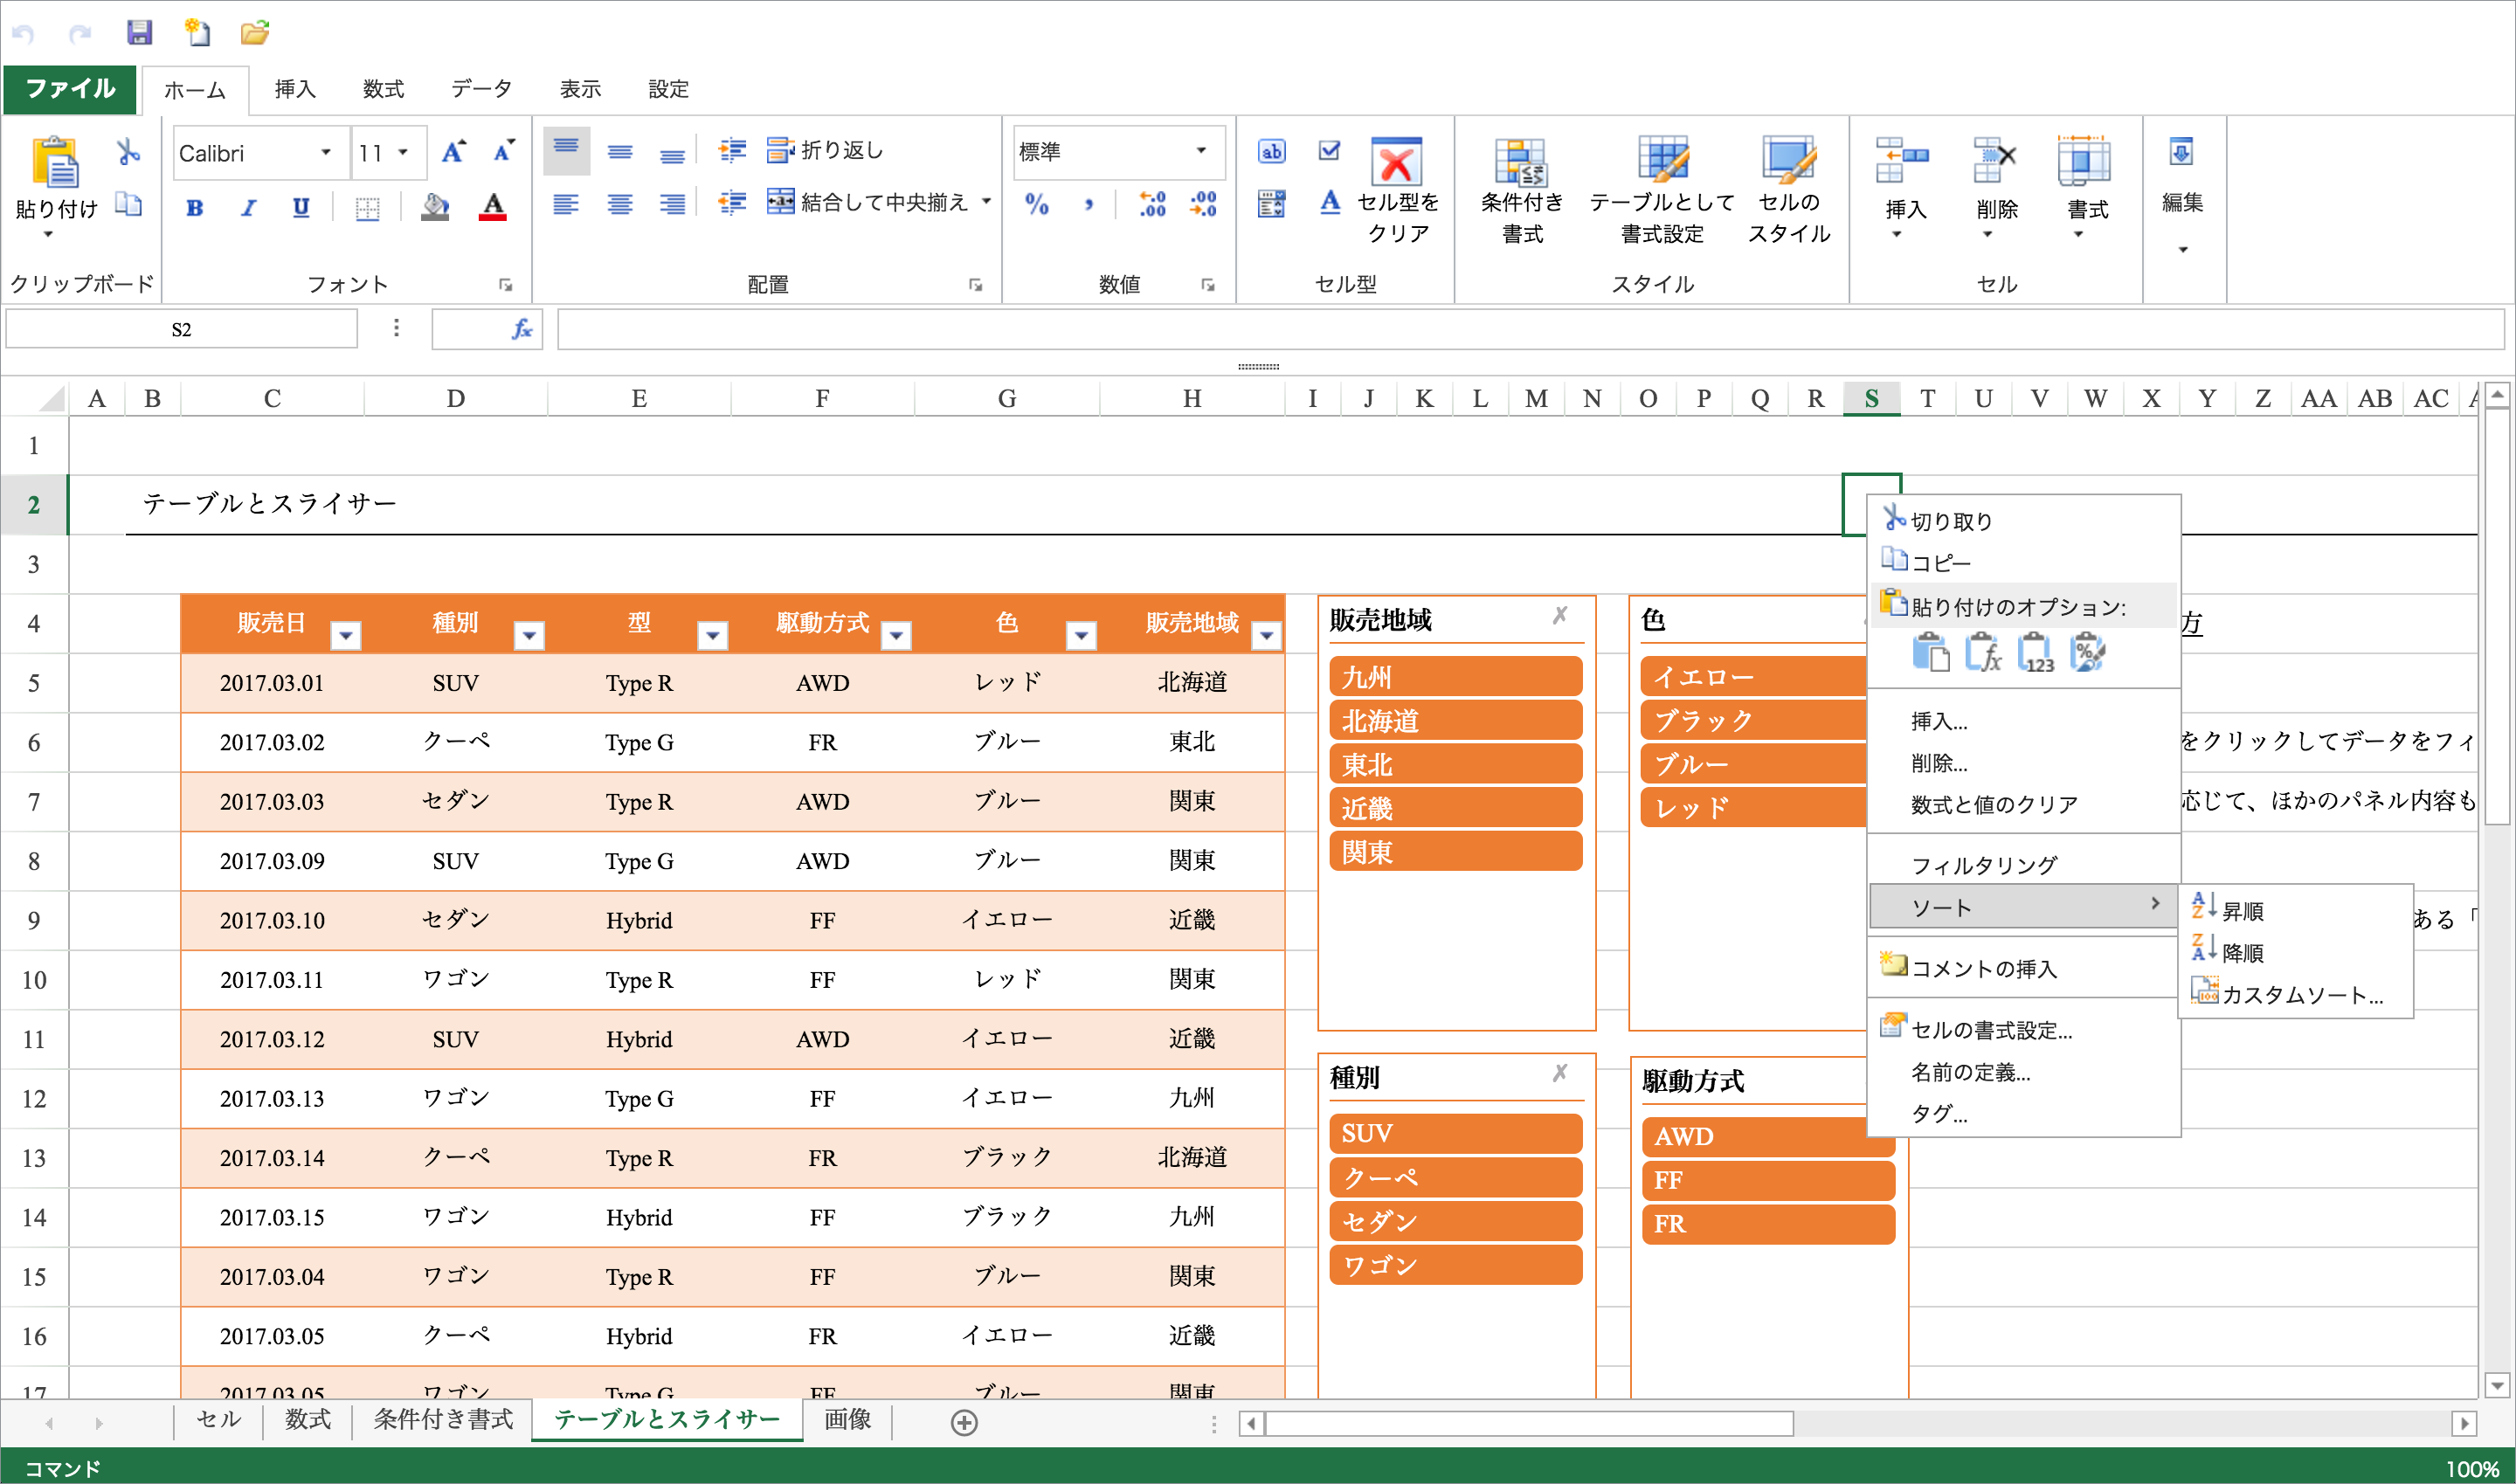This screenshot has height=1484, width=2516.
Task: Select column H header
Action: pos(1192,398)
